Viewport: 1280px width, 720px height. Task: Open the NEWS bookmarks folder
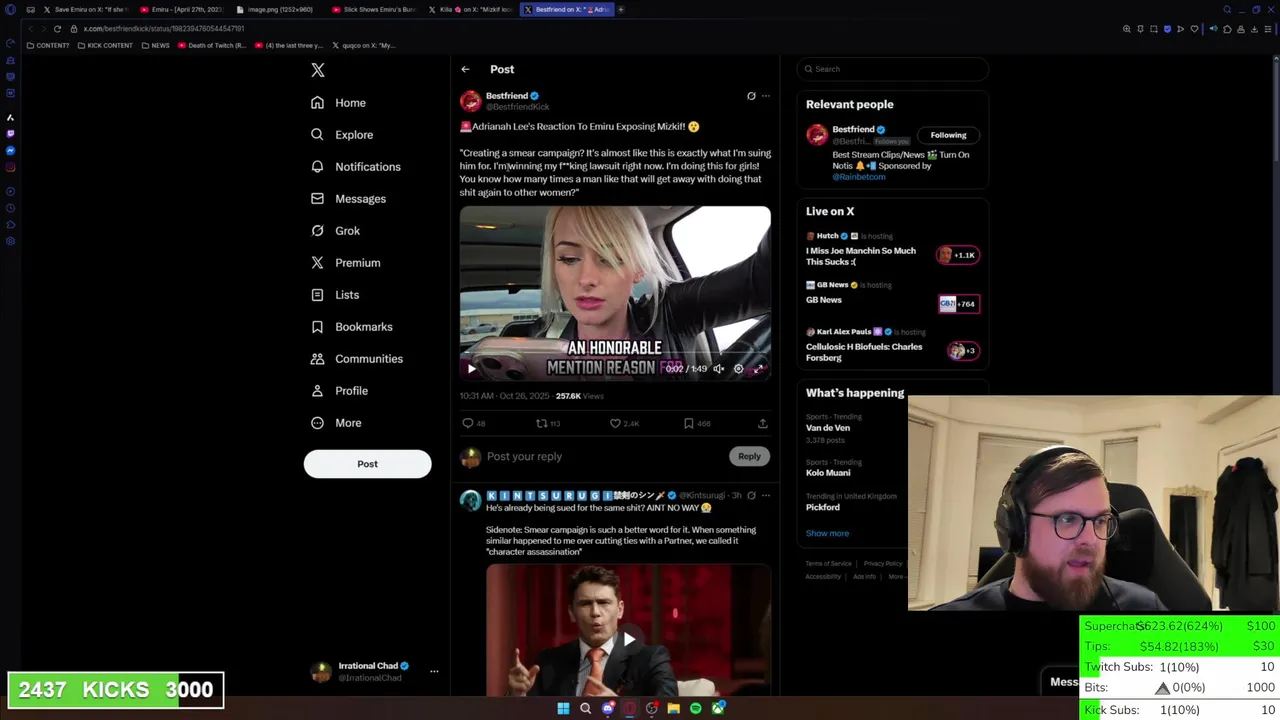pos(155,46)
